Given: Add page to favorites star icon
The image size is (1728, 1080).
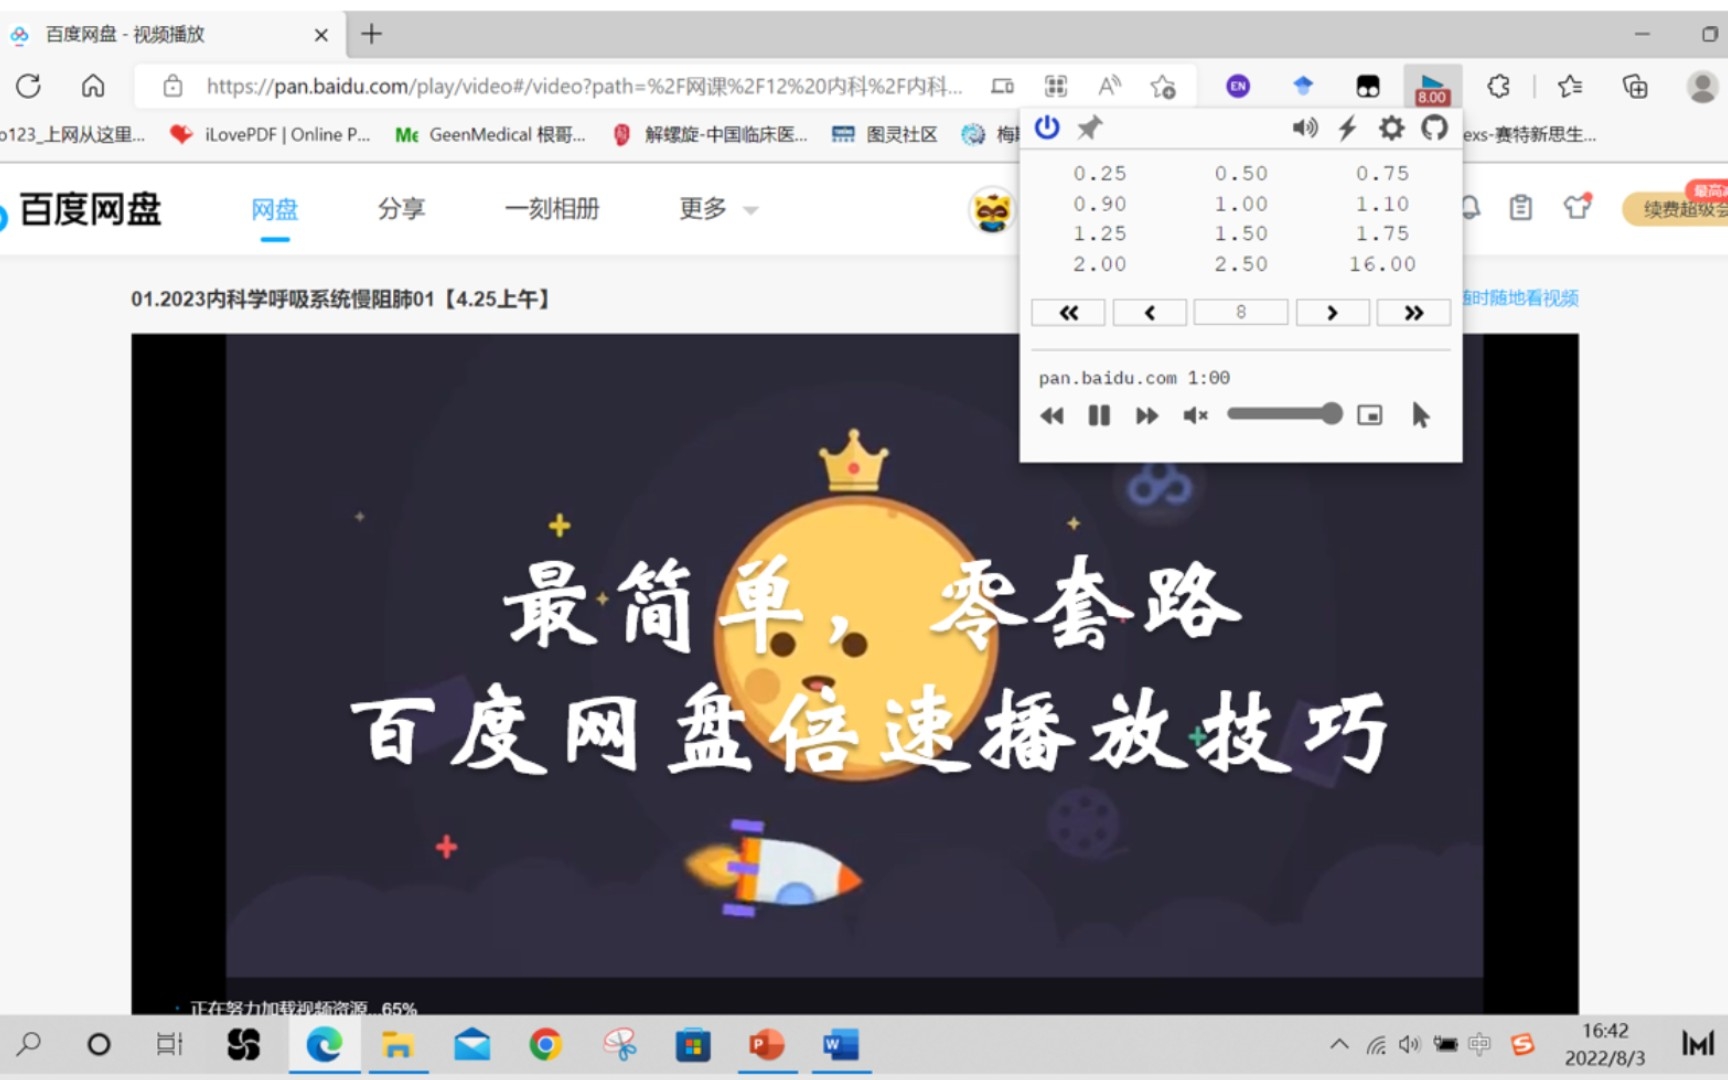Looking at the screenshot, I should coord(1163,87).
